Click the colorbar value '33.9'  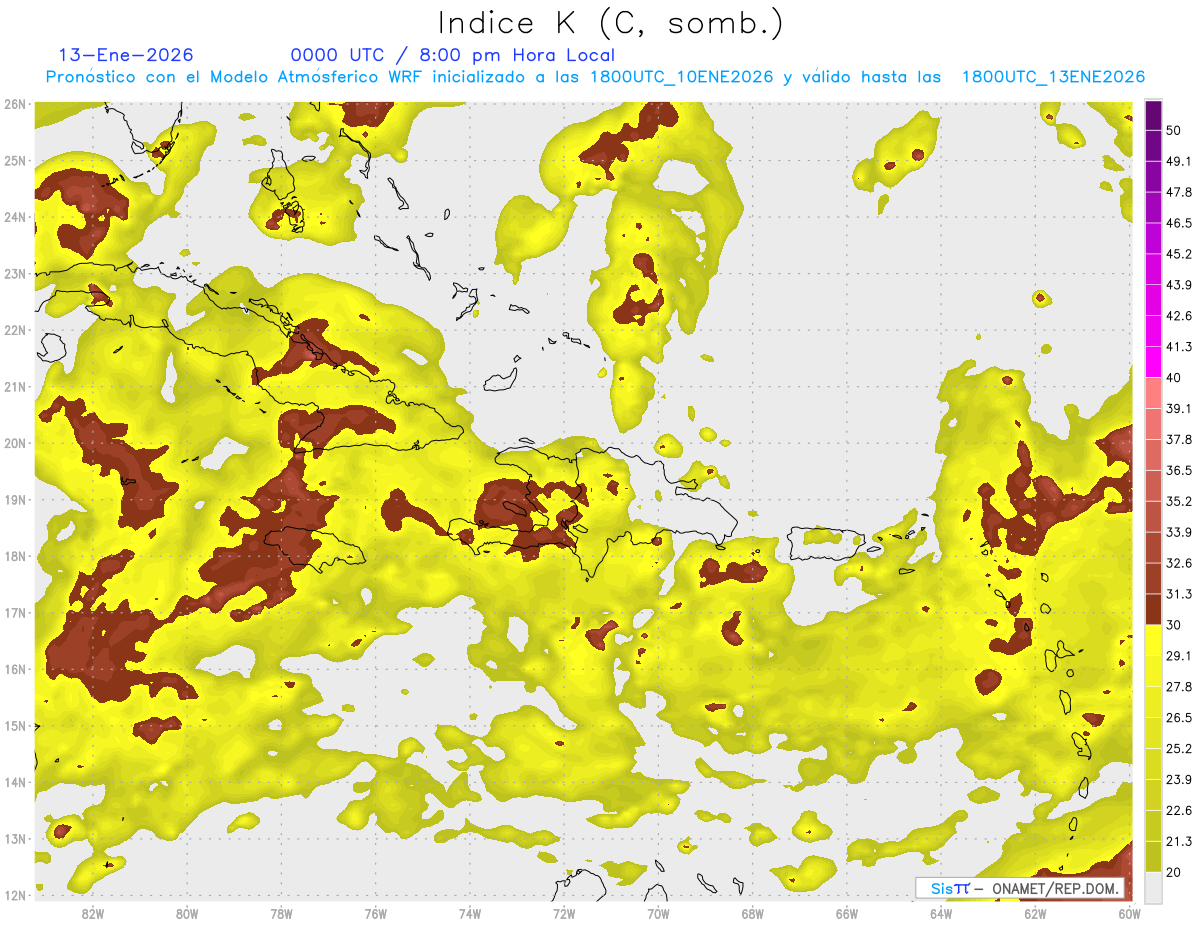coord(1178,532)
